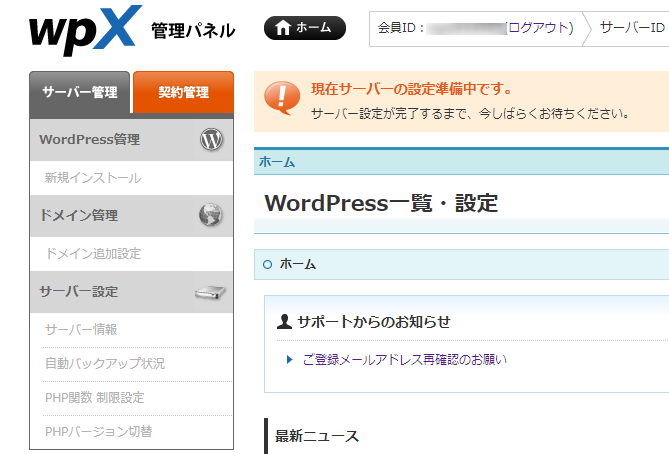Click the orange exclamation alert icon
The image size is (669, 454).
282,98
